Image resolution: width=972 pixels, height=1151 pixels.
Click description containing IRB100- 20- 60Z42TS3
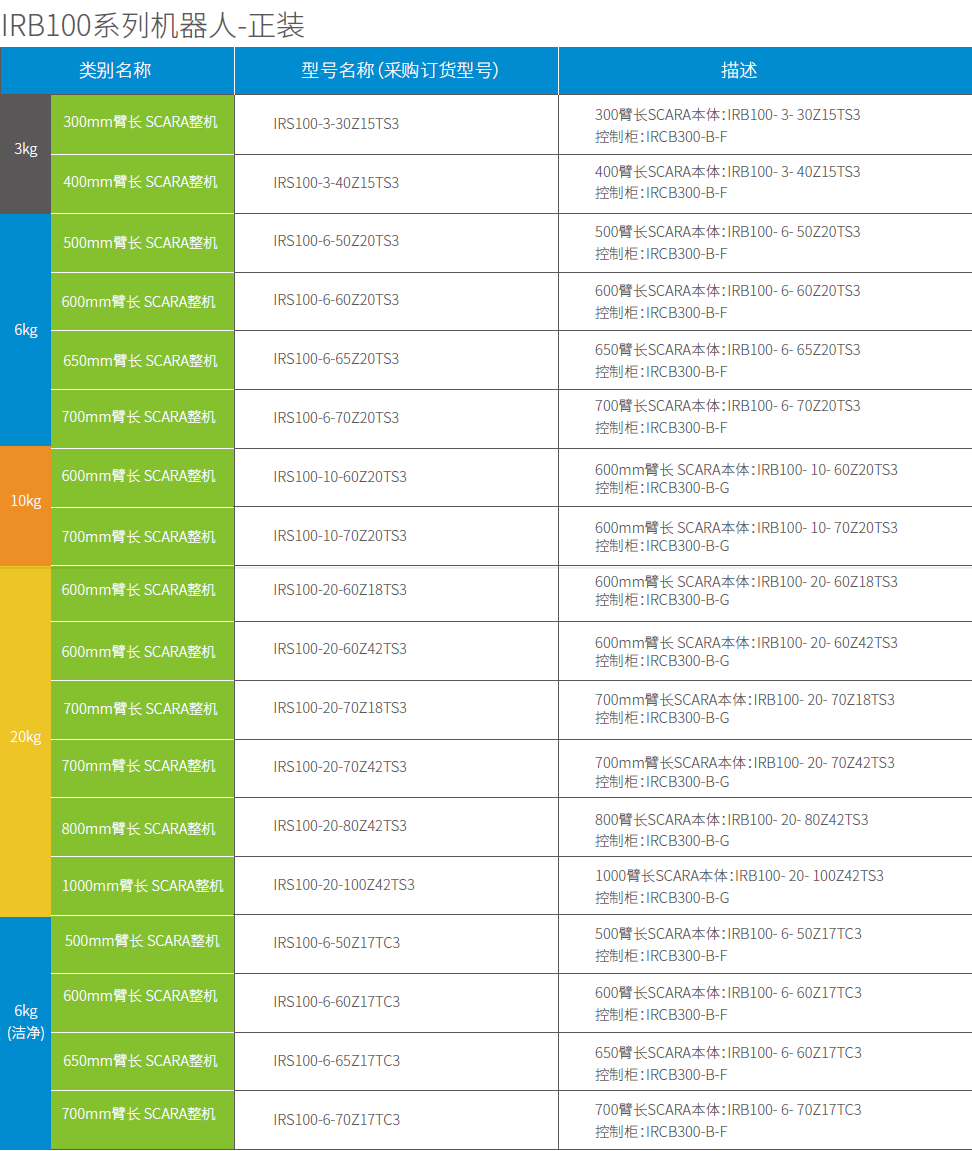[x=746, y=652]
